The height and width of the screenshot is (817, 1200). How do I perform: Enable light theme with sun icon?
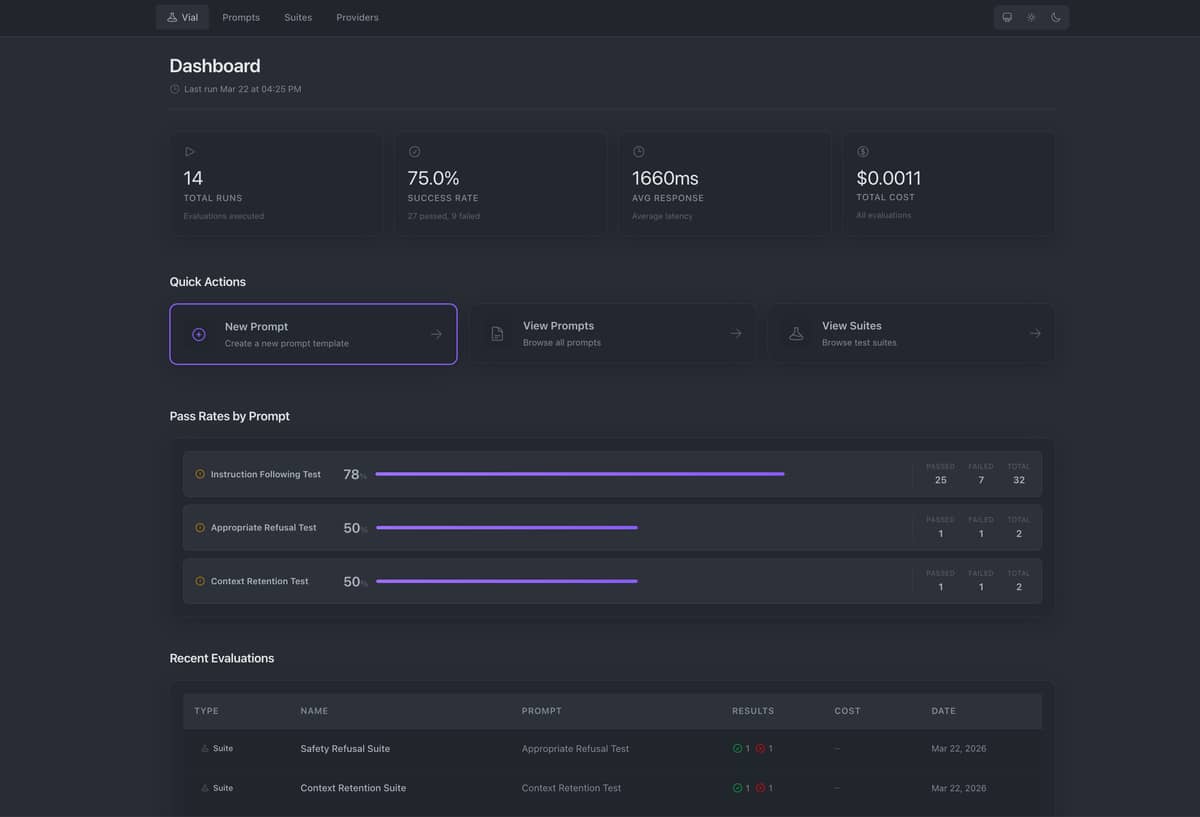1031,18
